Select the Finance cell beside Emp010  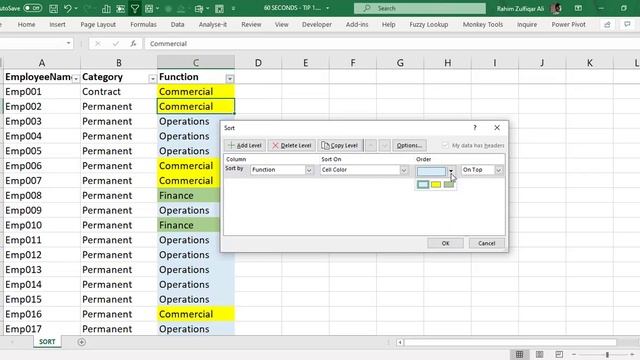(188, 225)
